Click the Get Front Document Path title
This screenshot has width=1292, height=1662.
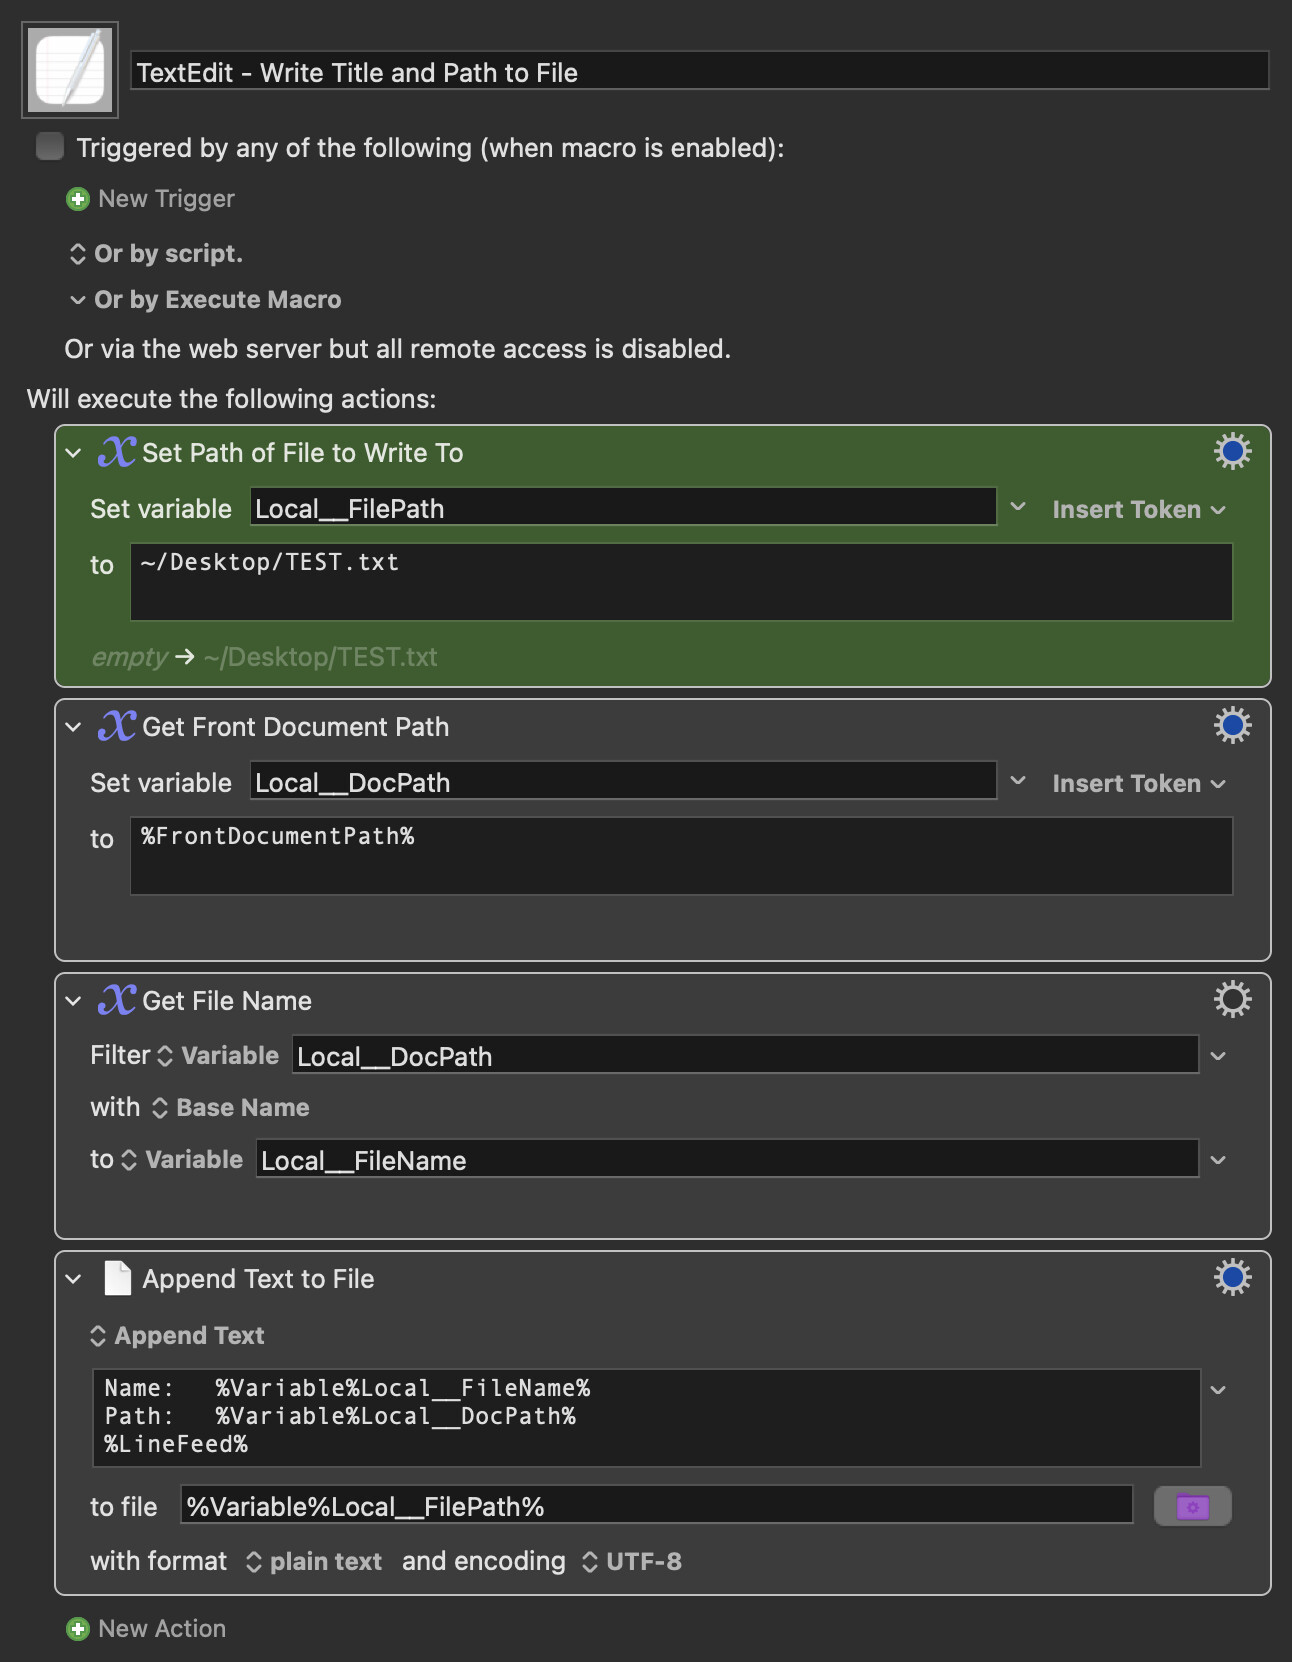[296, 727]
